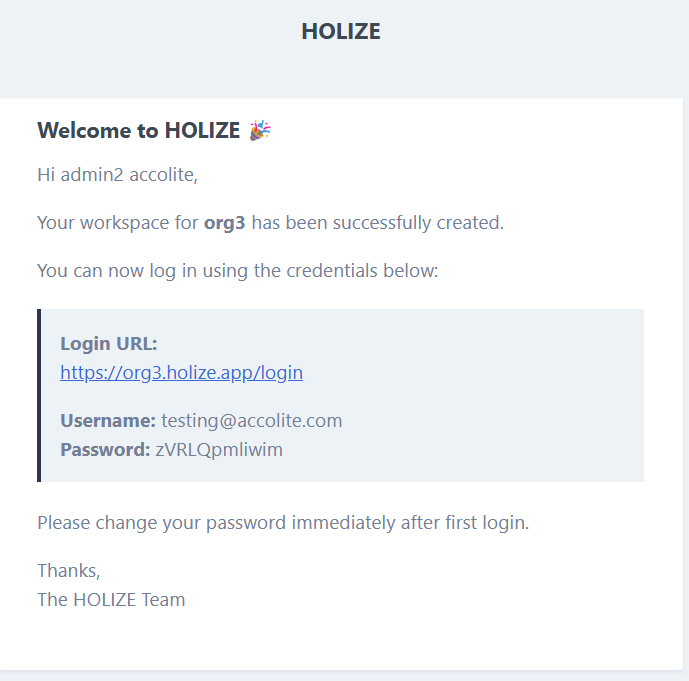This screenshot has width=689, height=681.
Task: Click the credentials intro sentence
Action: point(238,271)
